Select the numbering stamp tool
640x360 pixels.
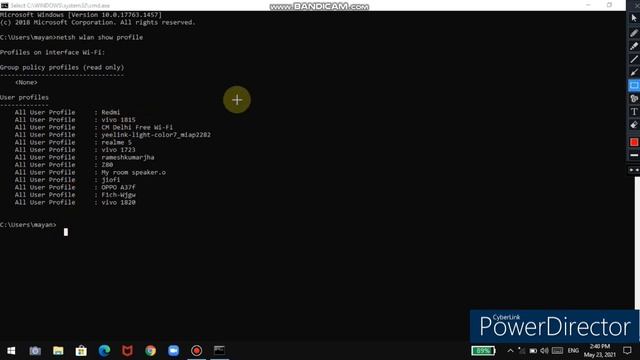tap(634, 98)
